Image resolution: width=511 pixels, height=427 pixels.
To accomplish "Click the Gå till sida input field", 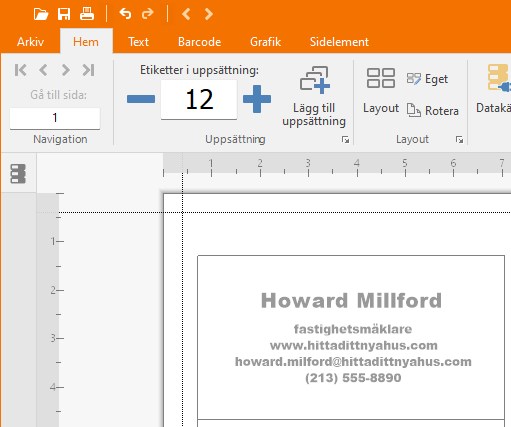I will 55,118.
